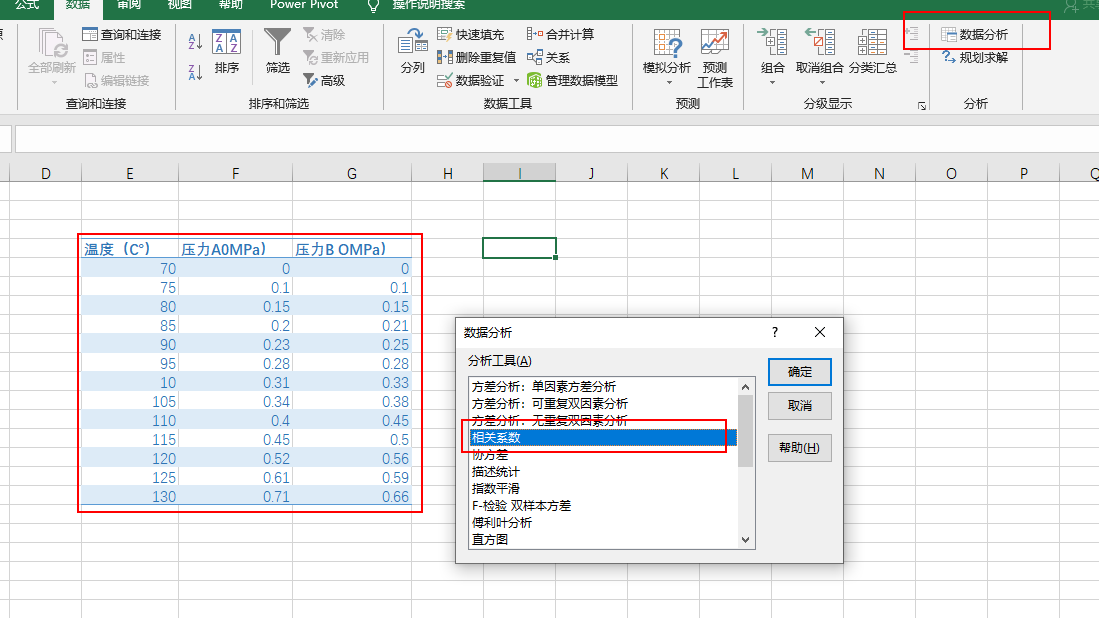
Task: Click the 压力A0MPa) header cell
Action: tap(236, 249)
